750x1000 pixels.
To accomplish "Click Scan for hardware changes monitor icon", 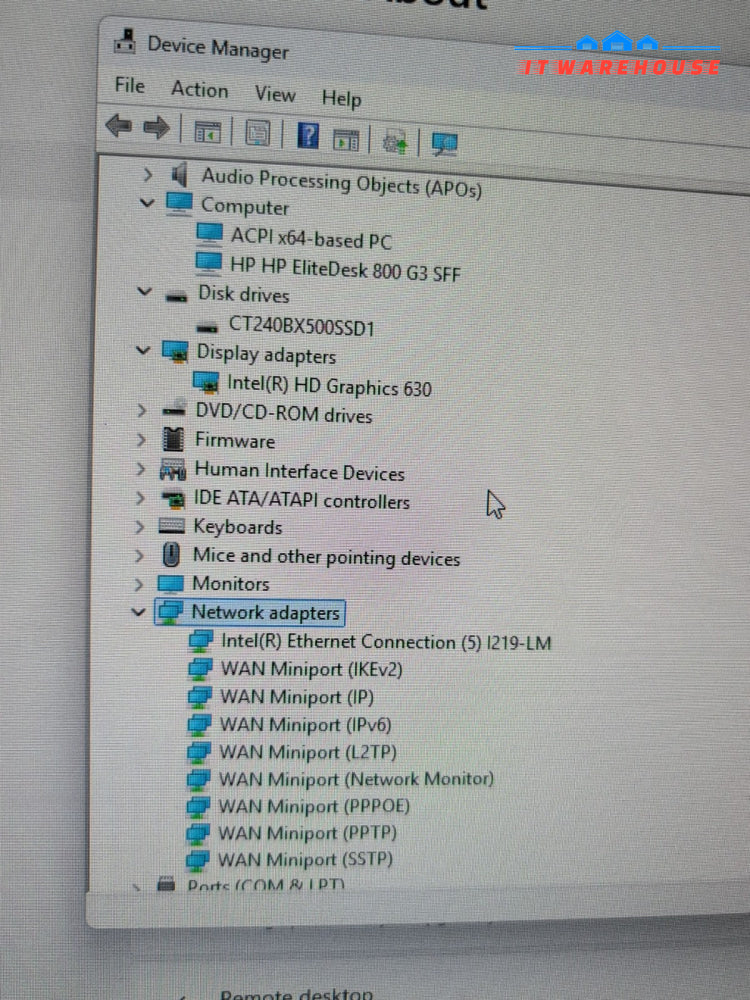I will 445,143.
